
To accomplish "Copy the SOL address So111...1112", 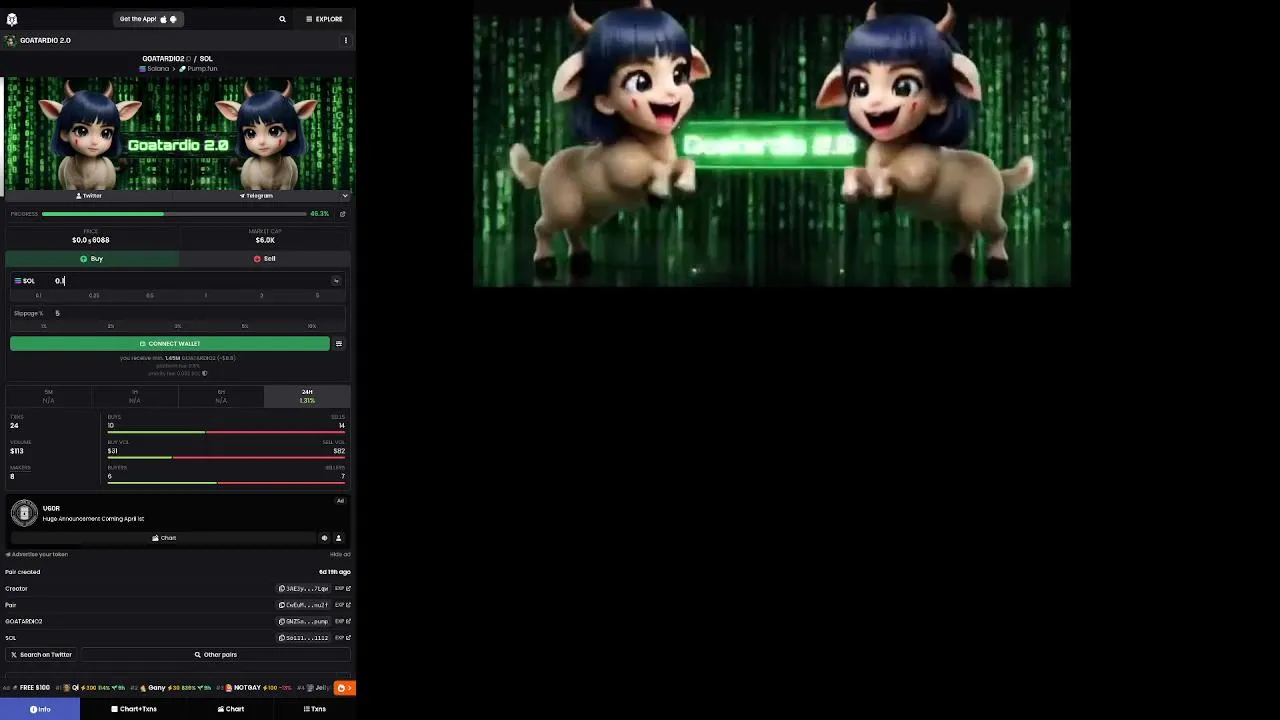I will (x=304, y=638).
